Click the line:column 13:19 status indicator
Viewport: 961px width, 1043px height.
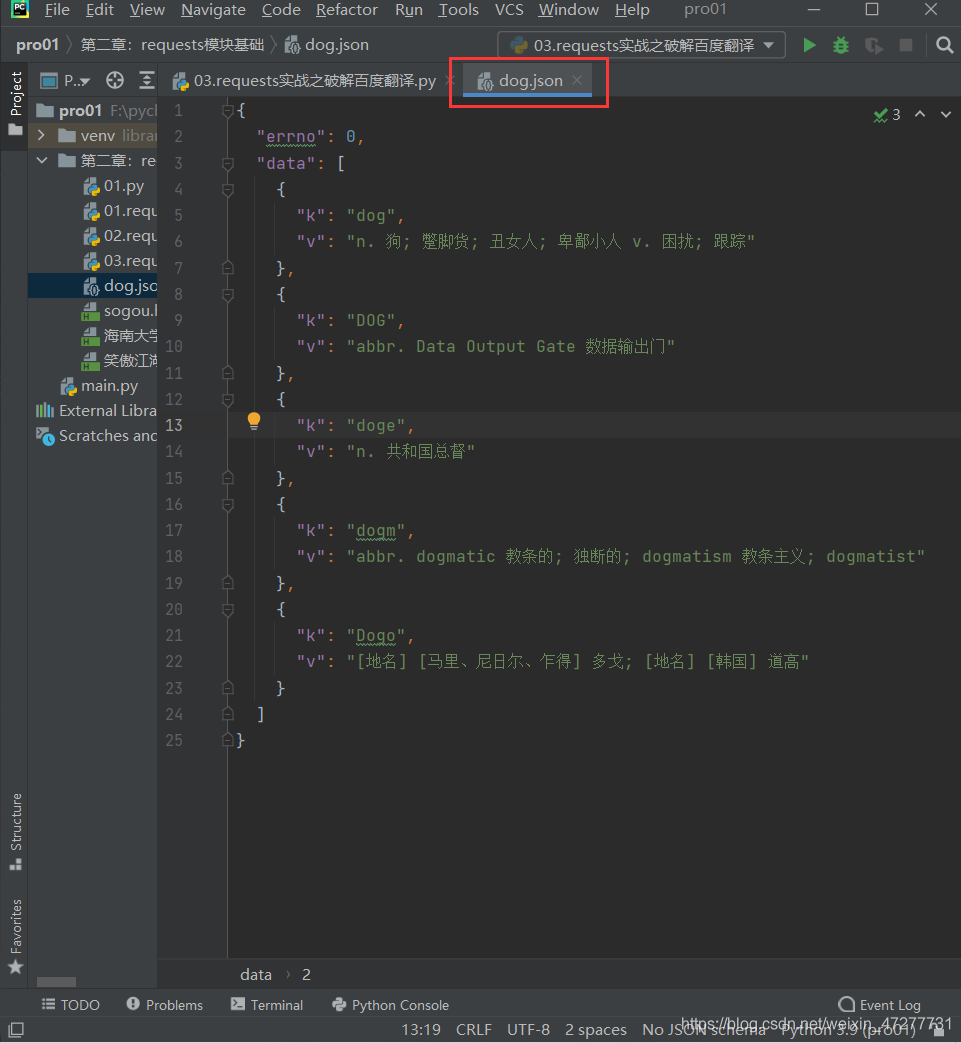421,1030
